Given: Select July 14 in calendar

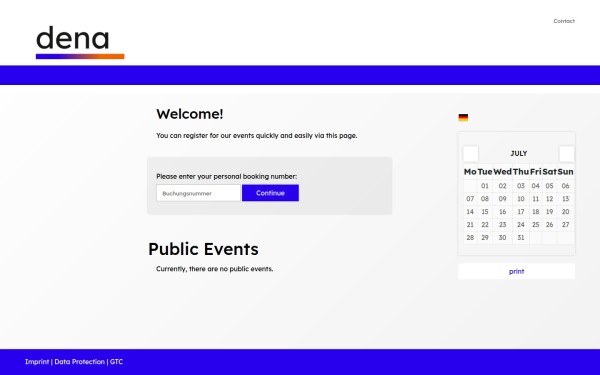Looking at the screenshot, I should point(470,212).
